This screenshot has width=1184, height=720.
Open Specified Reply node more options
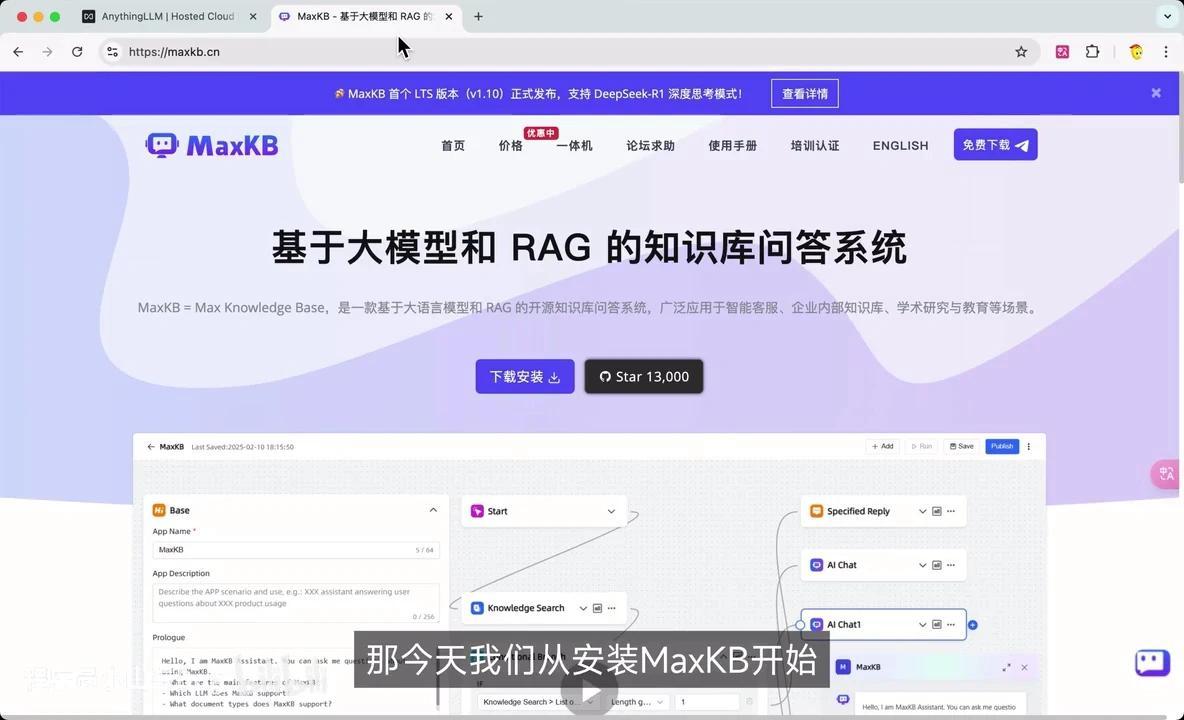point(951,511)
